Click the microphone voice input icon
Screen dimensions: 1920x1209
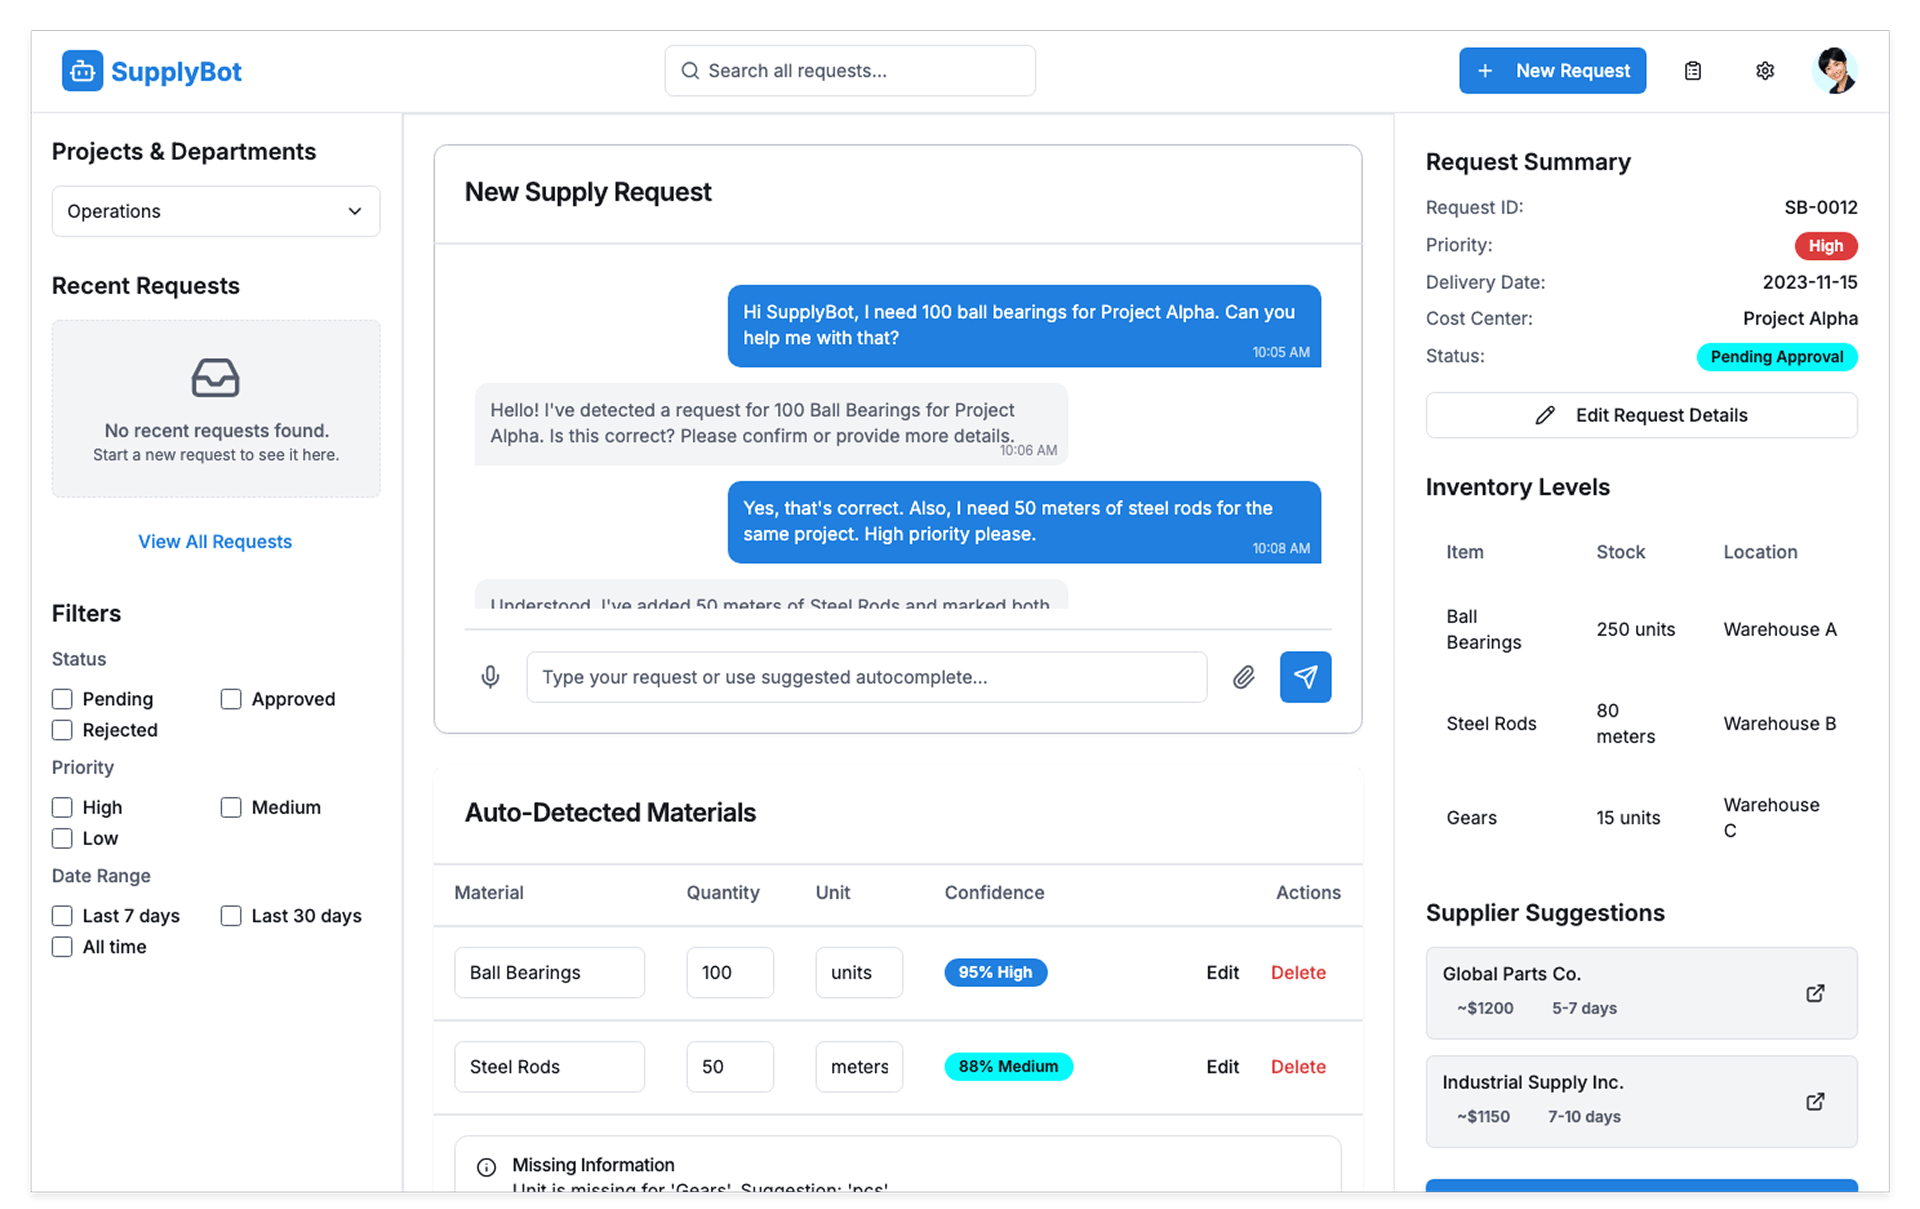(x=490, y=677)
